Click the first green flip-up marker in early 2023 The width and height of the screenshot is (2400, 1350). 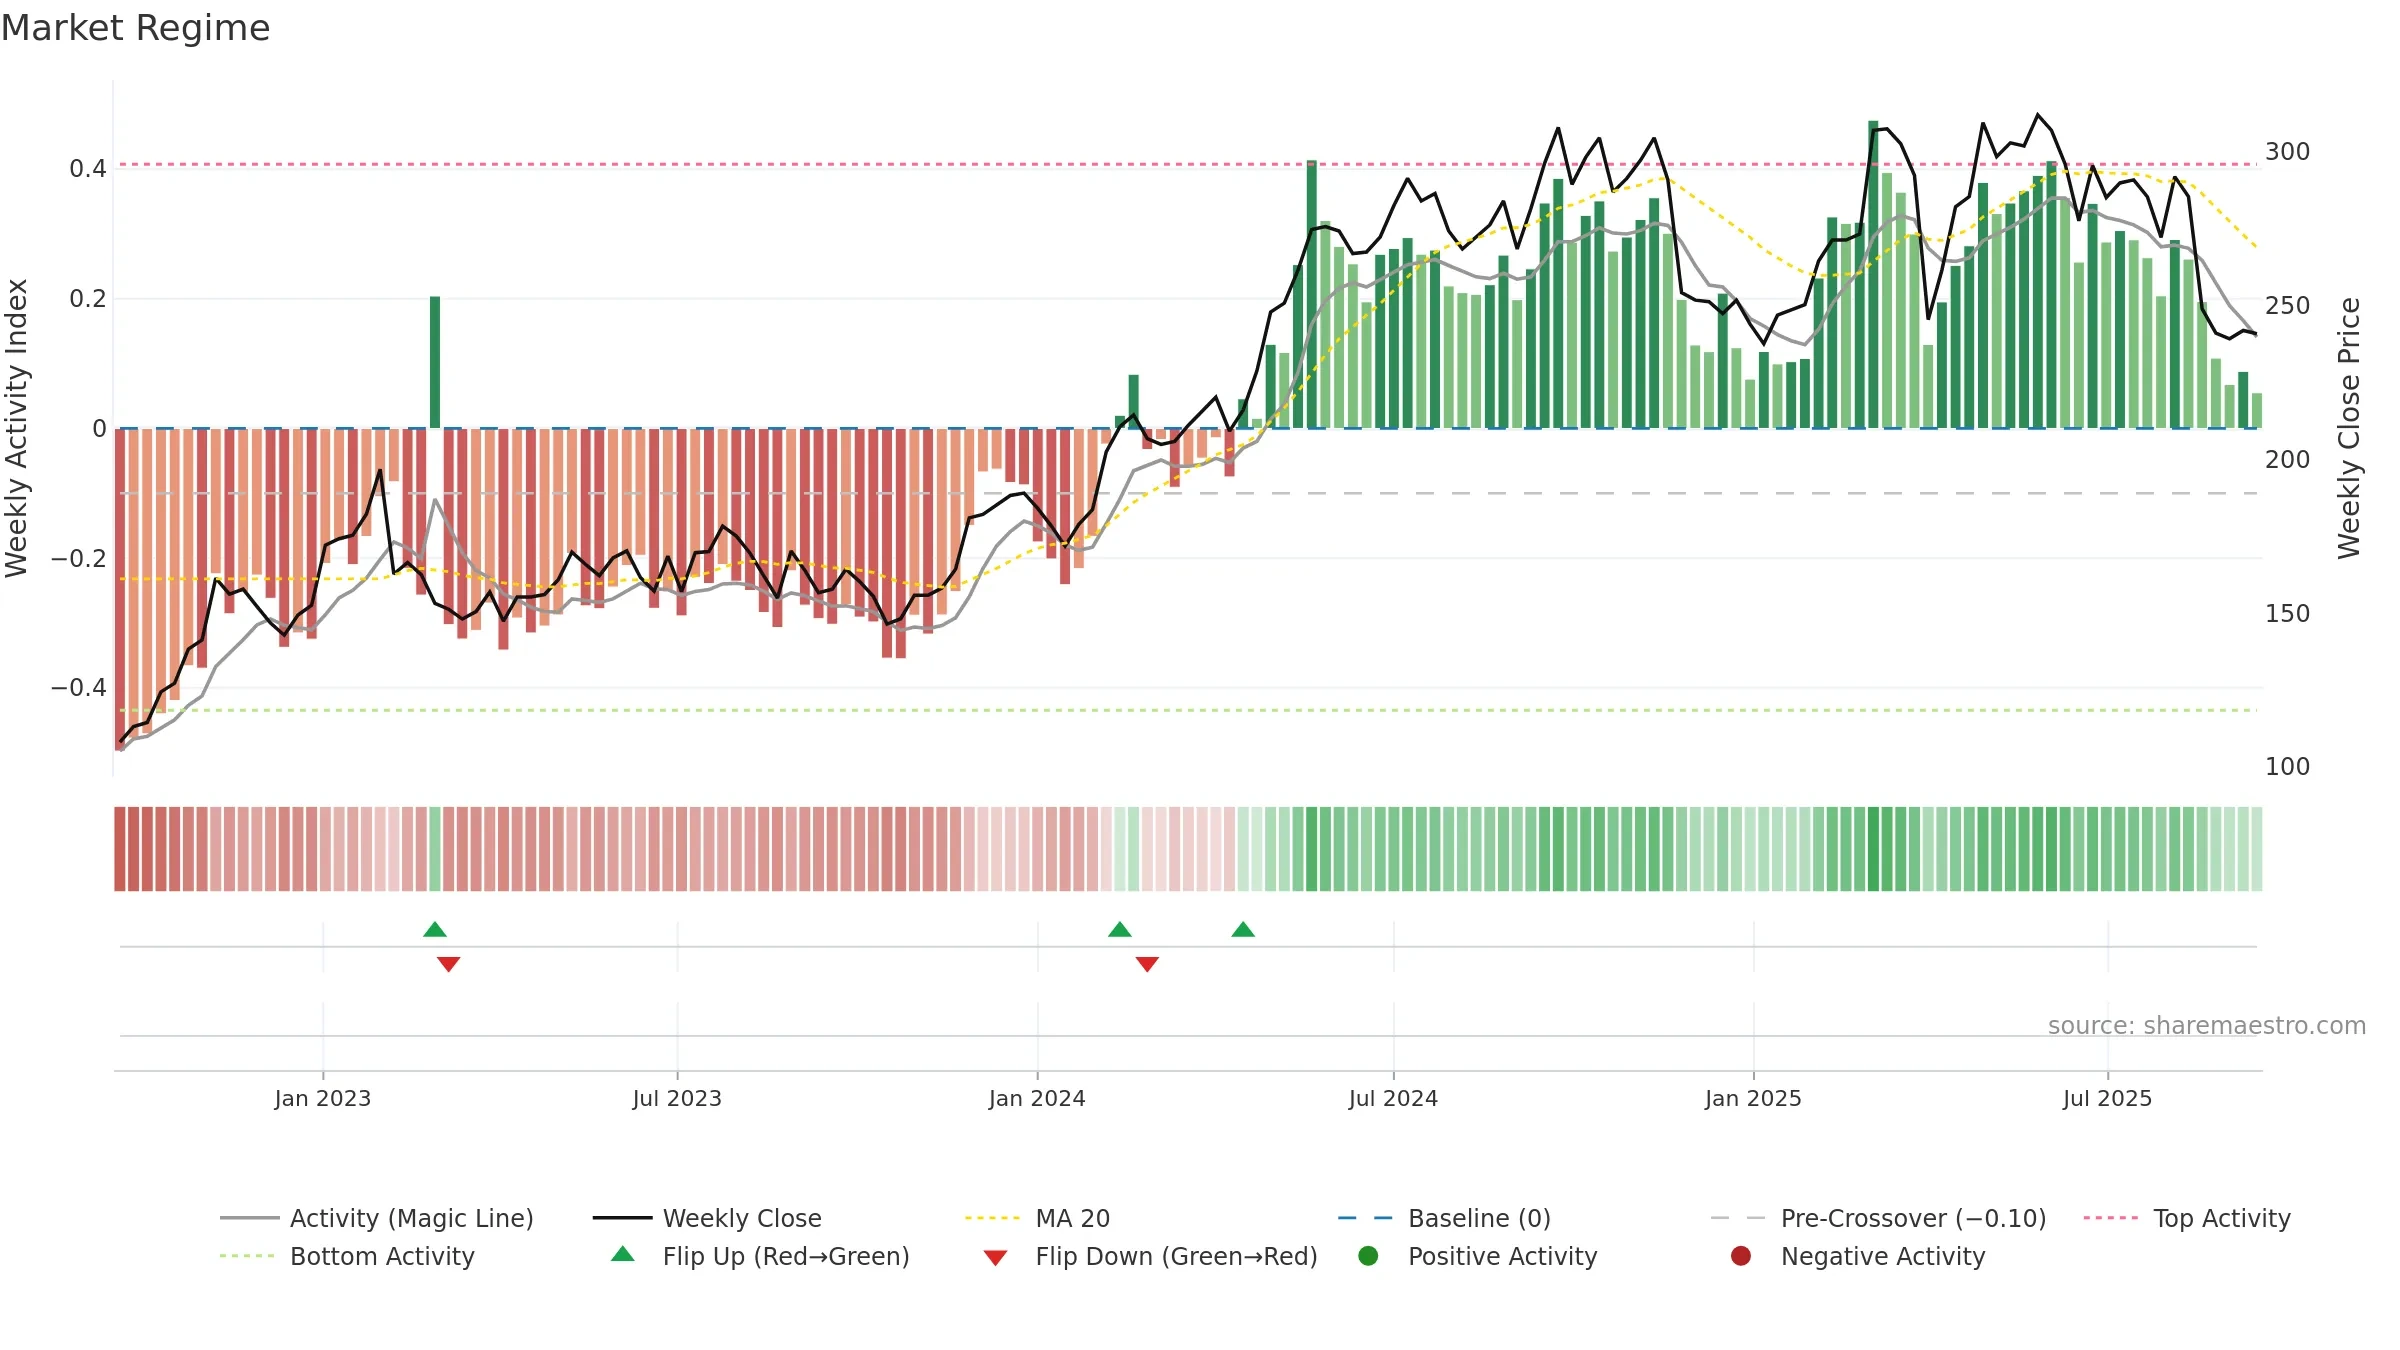click(x=435, y=930)
